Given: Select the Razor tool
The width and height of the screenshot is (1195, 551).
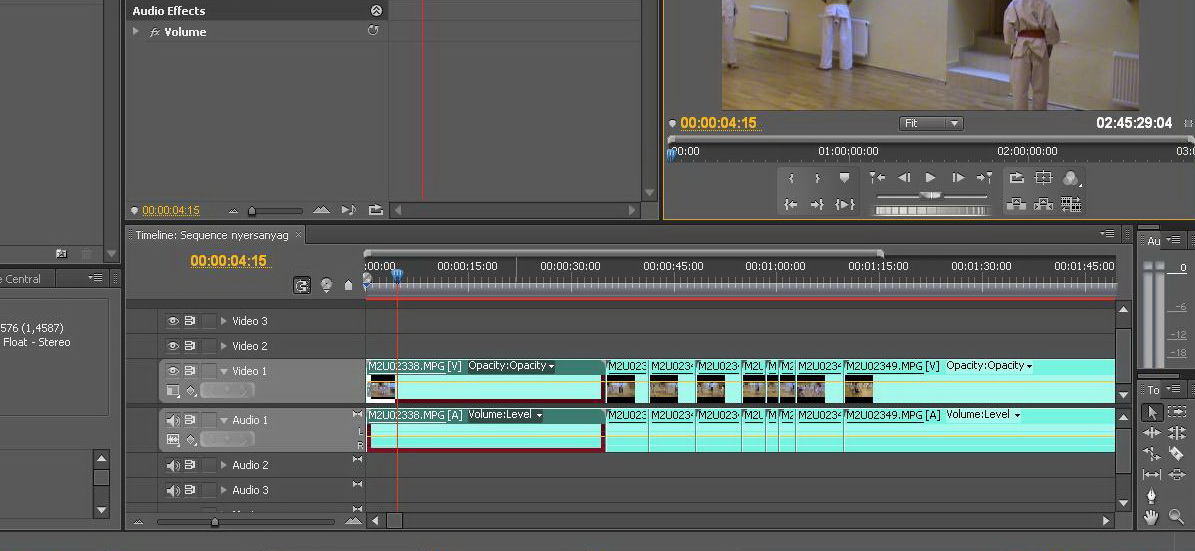Looking at the screenshot, I should [x=1177, y=453].
